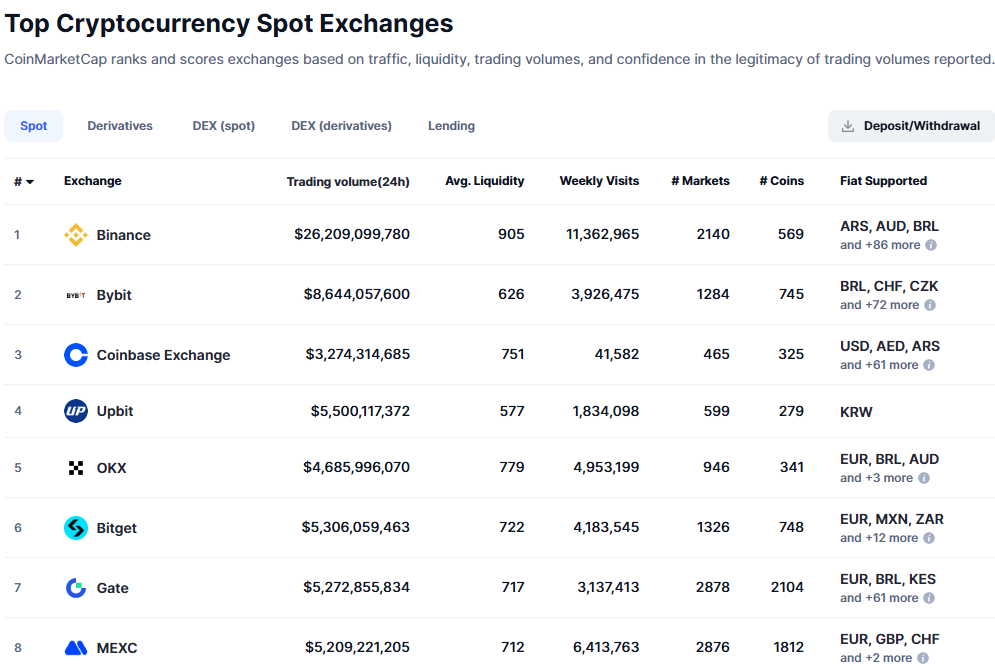Click the OKX logo icon

coord(76,468)
